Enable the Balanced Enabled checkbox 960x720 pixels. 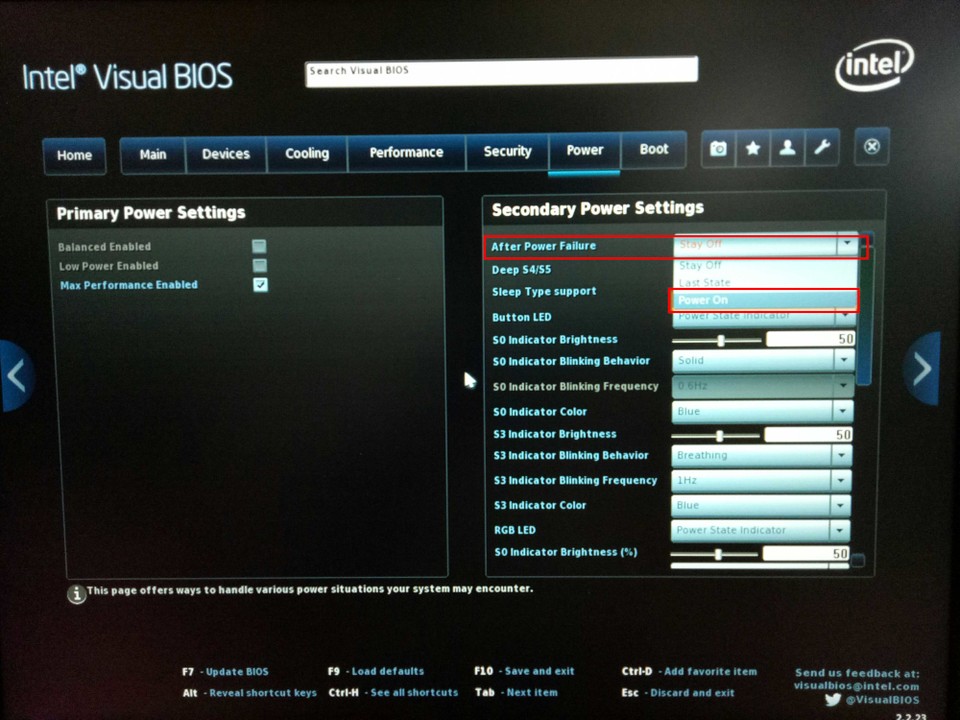[259, 245]
